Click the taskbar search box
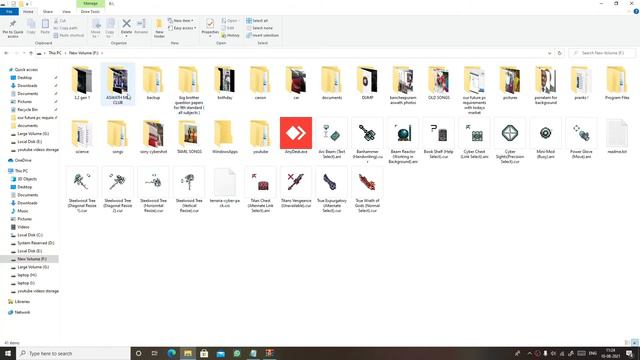The image size is (640, 360). click(73, 353)
